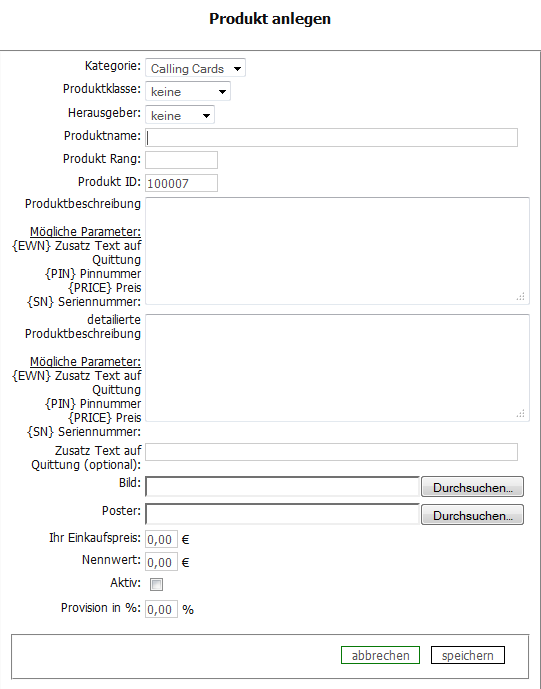Expand the Produktklasse dropdown
This screenshot has width=541, height=689.
(188, 91)
